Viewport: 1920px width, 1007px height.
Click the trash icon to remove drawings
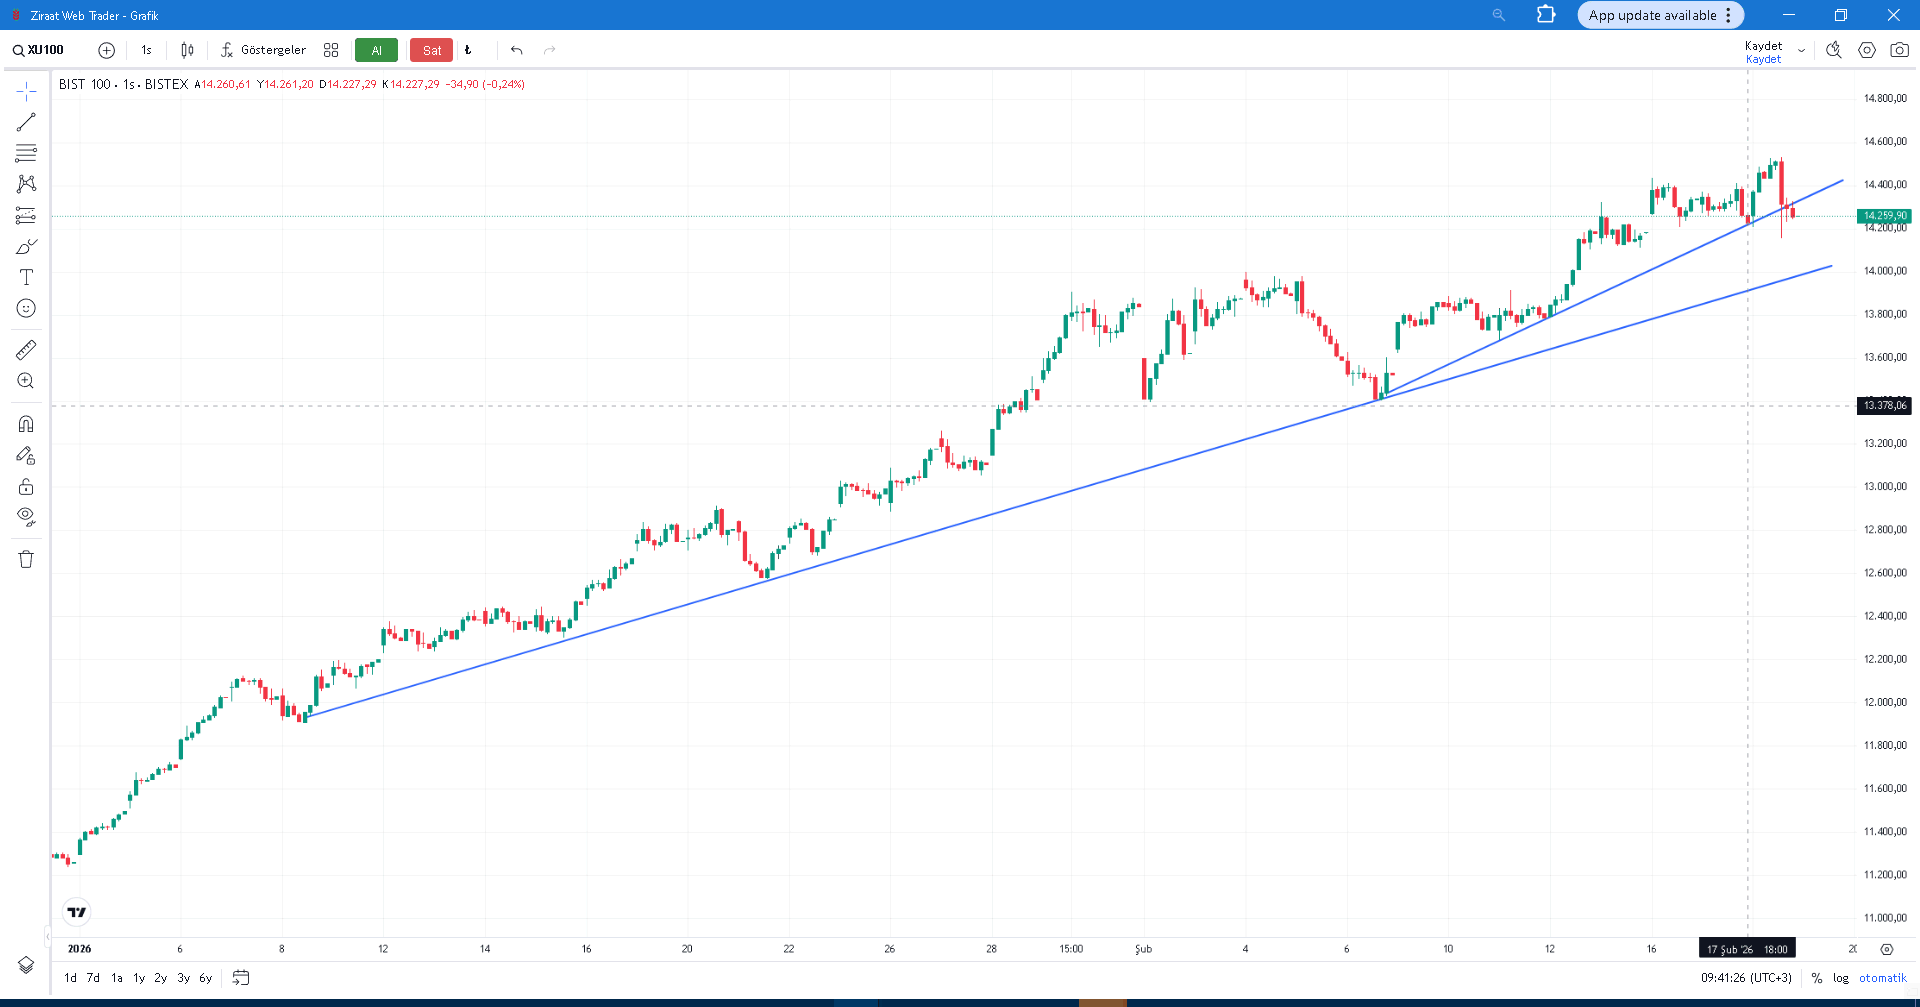click(x=26, y=559)
